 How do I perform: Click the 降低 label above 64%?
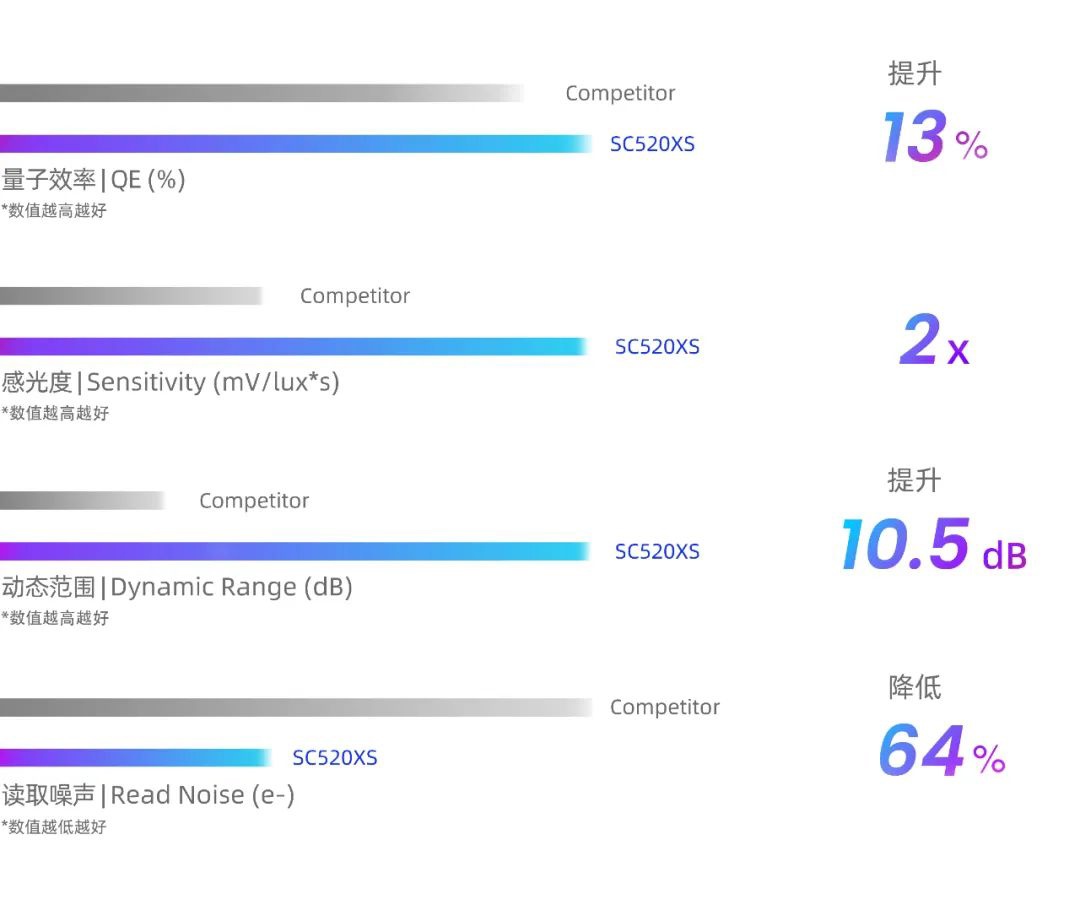(x=915, y=687)
